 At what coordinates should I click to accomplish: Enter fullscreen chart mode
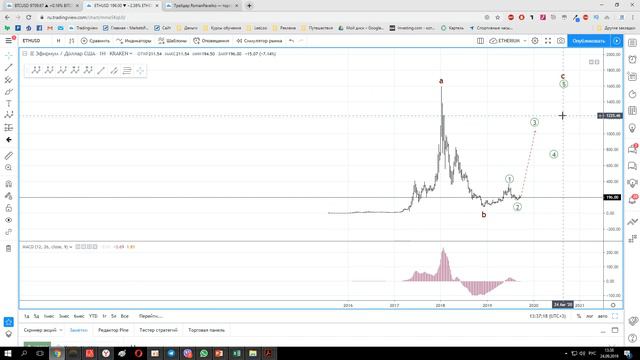click(x=548, y=41)
